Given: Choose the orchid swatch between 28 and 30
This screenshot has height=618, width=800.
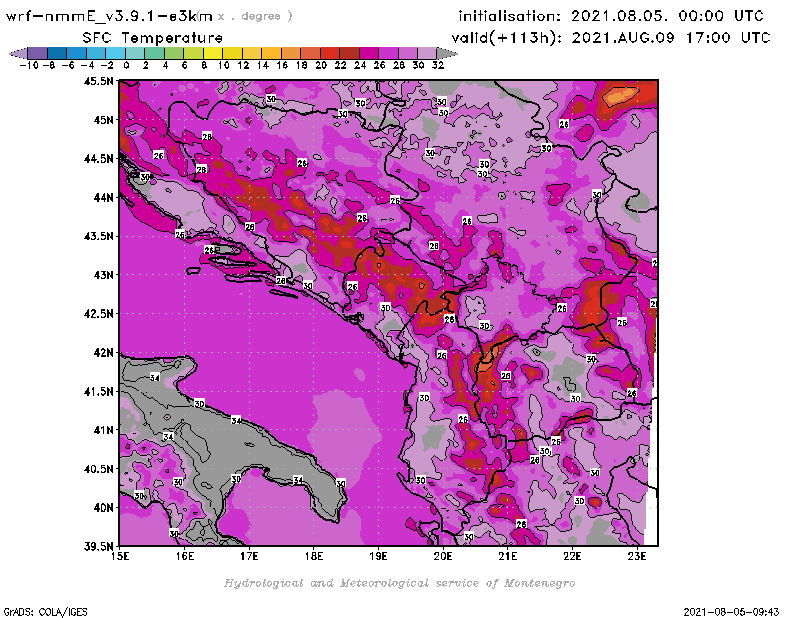Looking at the screenshot, I should pos(408,53).
